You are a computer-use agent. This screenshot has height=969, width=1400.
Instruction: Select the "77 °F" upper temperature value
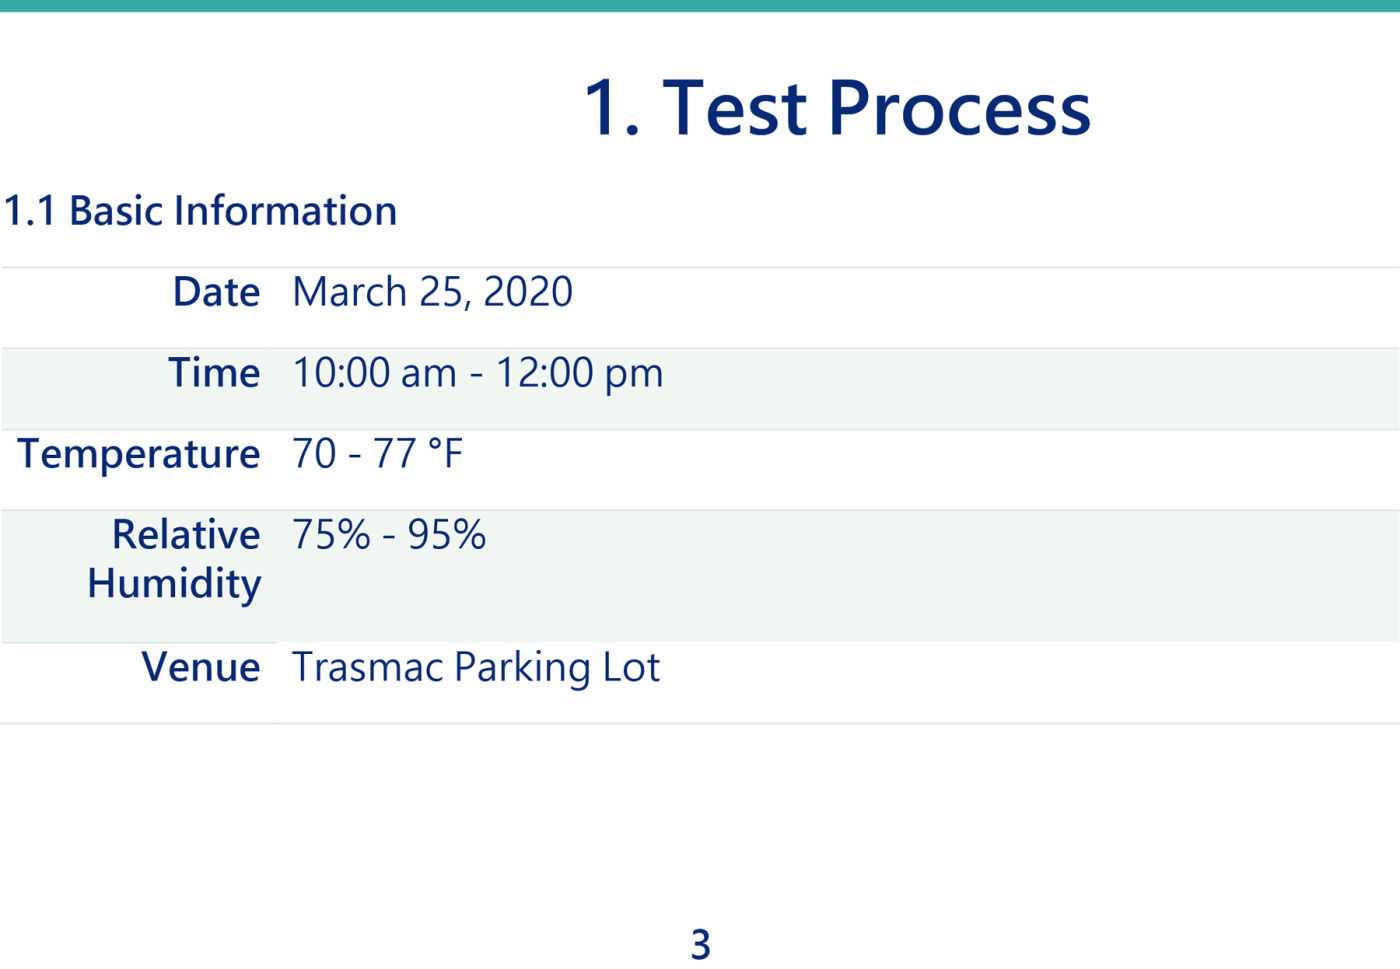[x=418, y=454]
